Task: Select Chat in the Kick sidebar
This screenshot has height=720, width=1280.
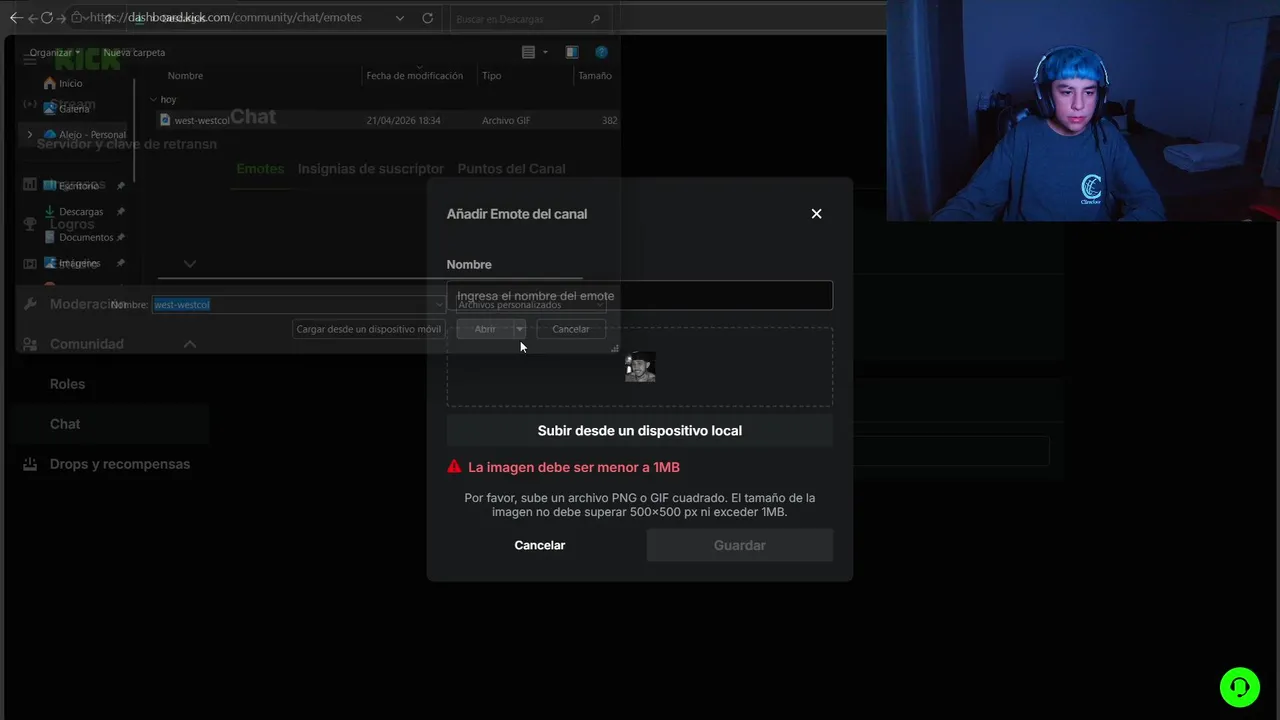Action: tap(65, 424)
